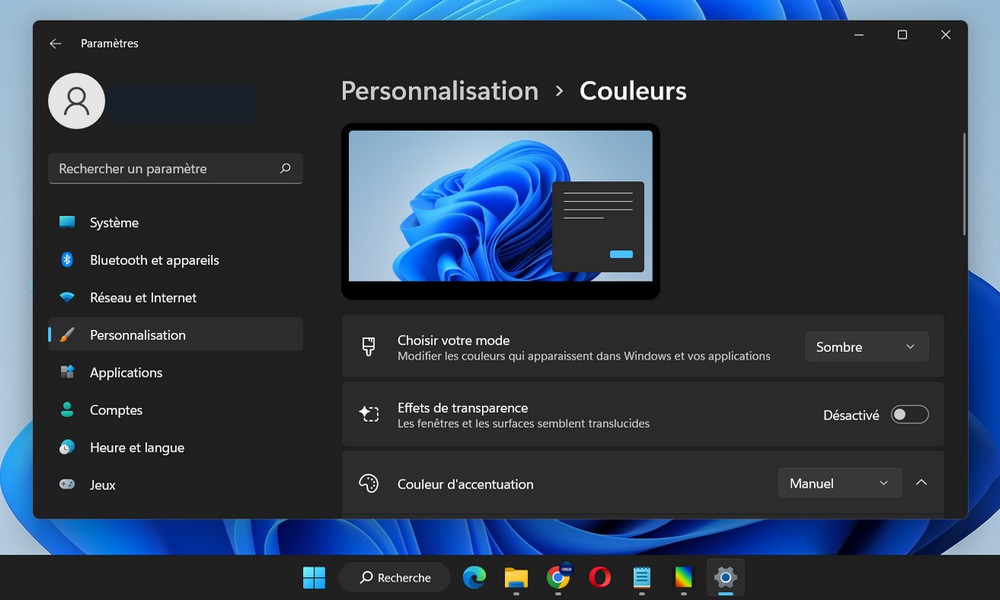Image resolution: width=1000 pixels, height=600 pixels.
Task: Click the Effets de transparence label
Action: pos(462,408)
